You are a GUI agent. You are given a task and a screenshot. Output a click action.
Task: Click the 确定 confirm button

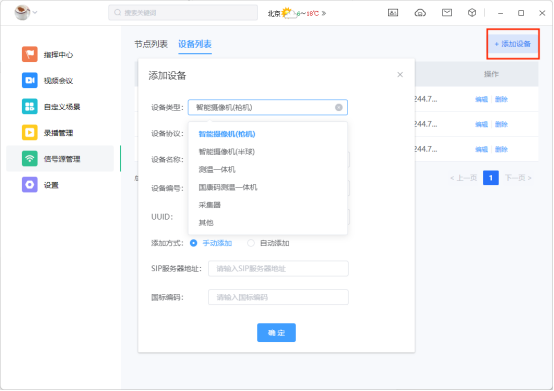276,332
